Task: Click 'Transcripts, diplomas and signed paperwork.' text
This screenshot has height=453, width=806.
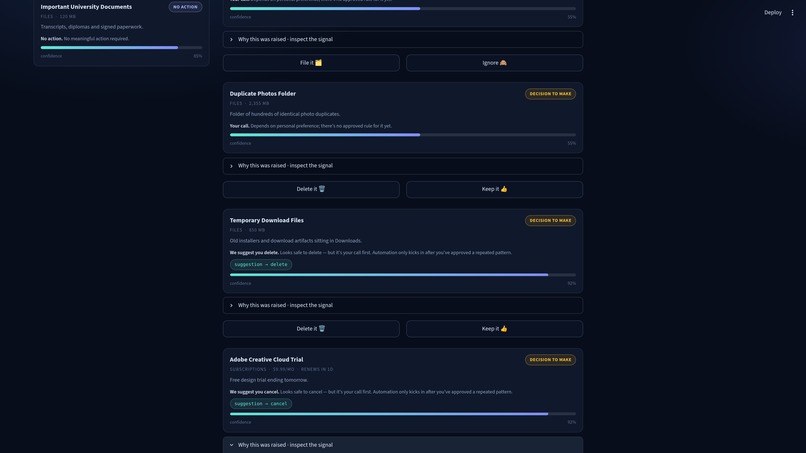Action: point(92,27)
